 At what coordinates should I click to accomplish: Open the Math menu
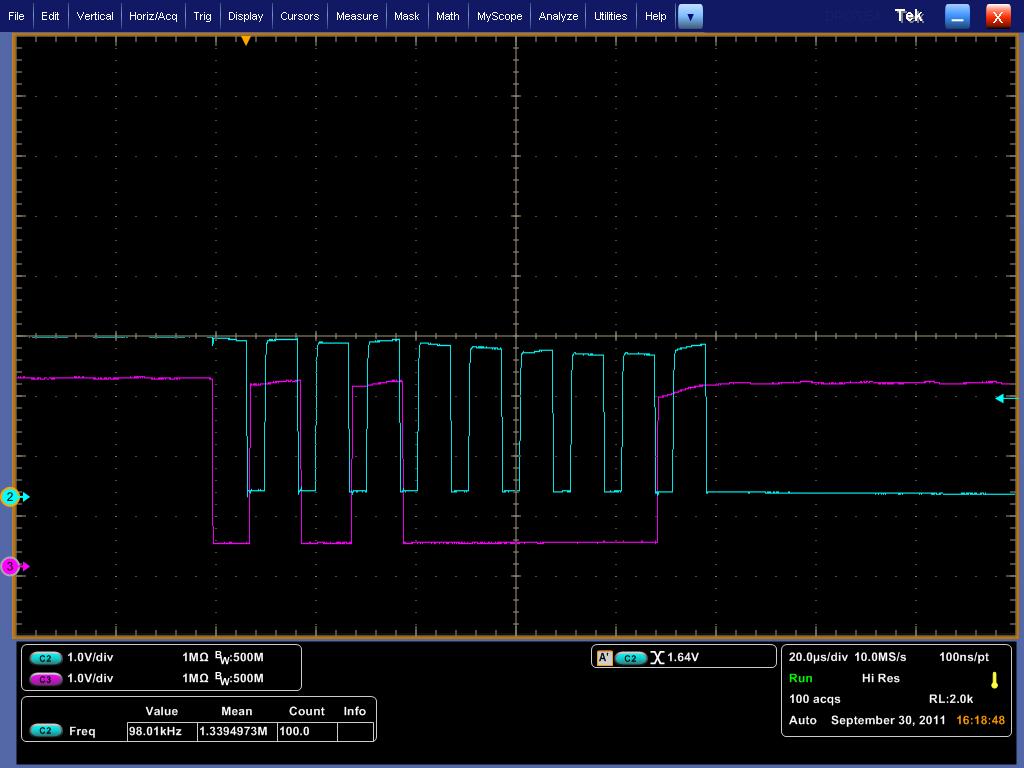click(x=447, y=16)
